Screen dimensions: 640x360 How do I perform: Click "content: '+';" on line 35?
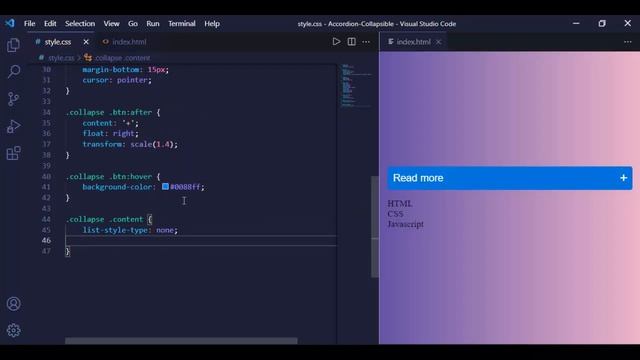click(110, 123)
